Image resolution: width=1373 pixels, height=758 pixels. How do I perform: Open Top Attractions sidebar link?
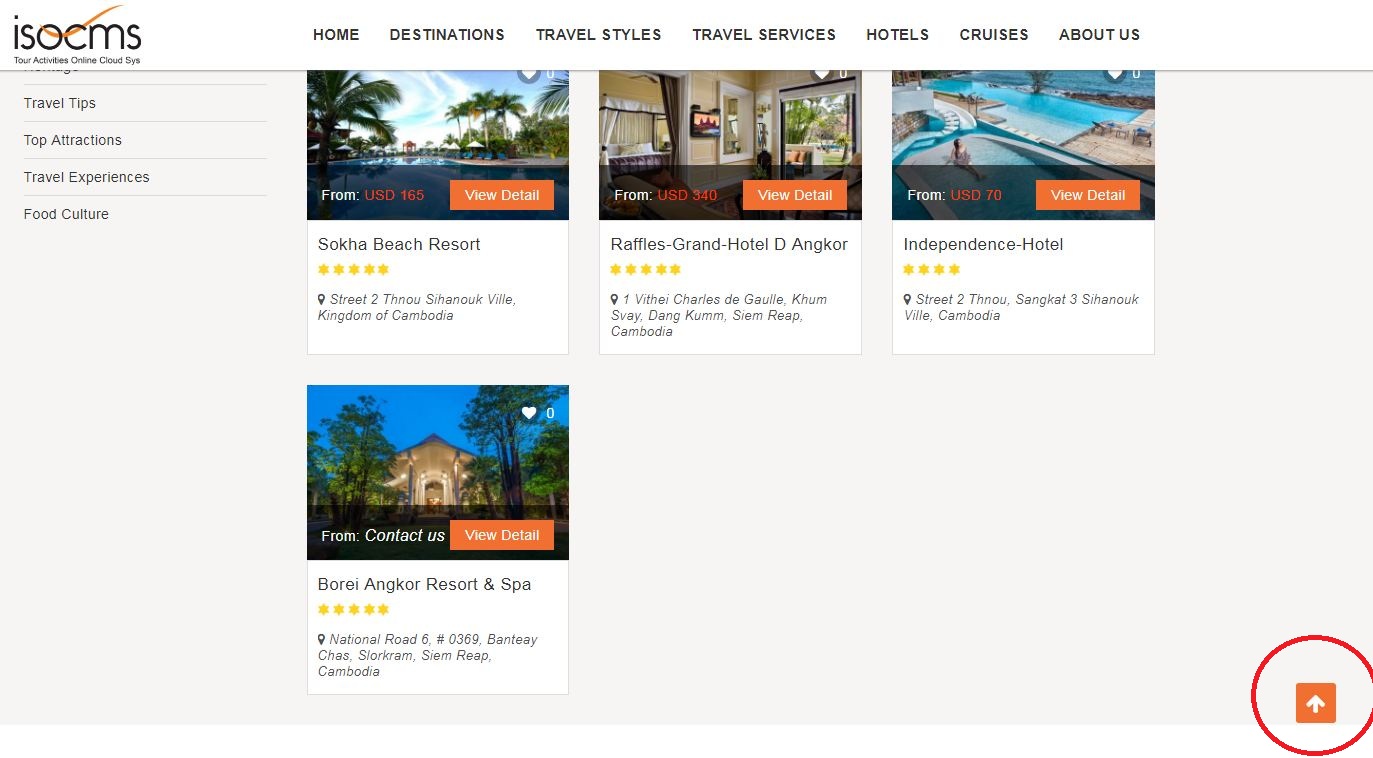click(73, 140)
